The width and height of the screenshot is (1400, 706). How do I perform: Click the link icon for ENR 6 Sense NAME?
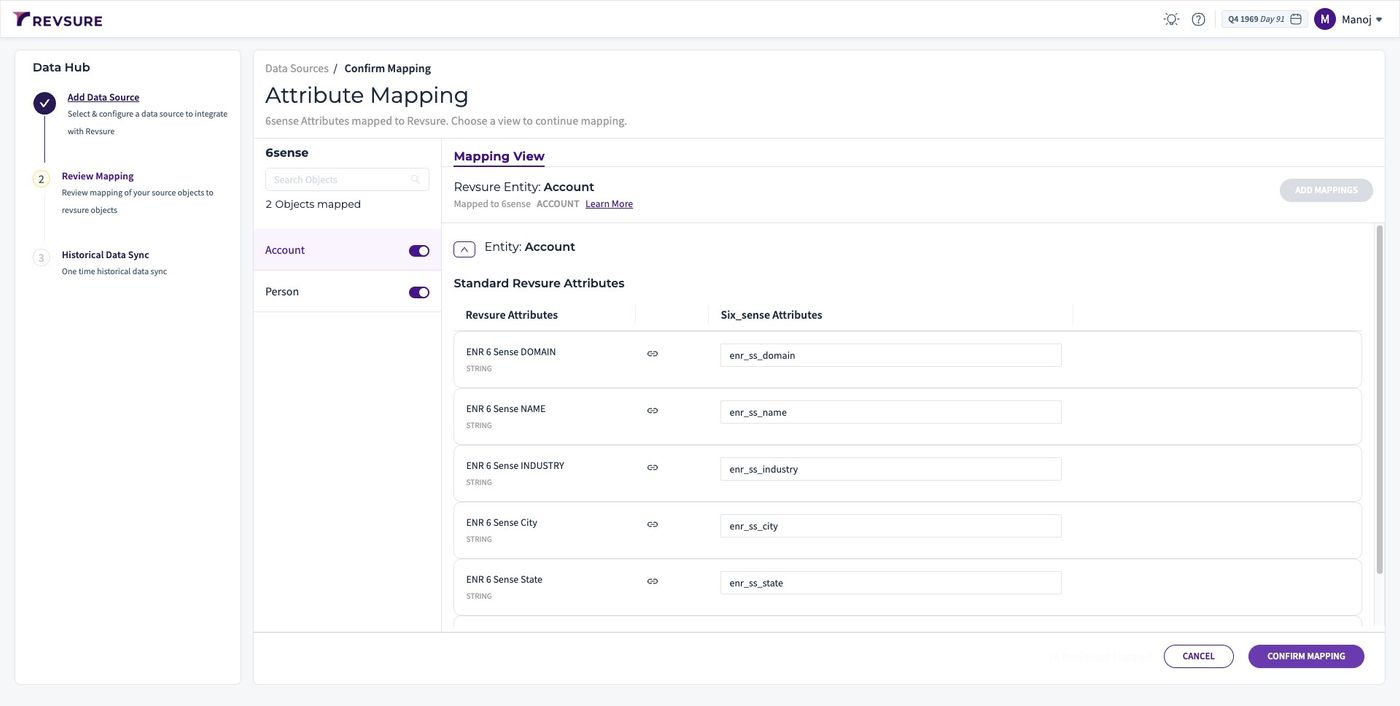[652, 411]
